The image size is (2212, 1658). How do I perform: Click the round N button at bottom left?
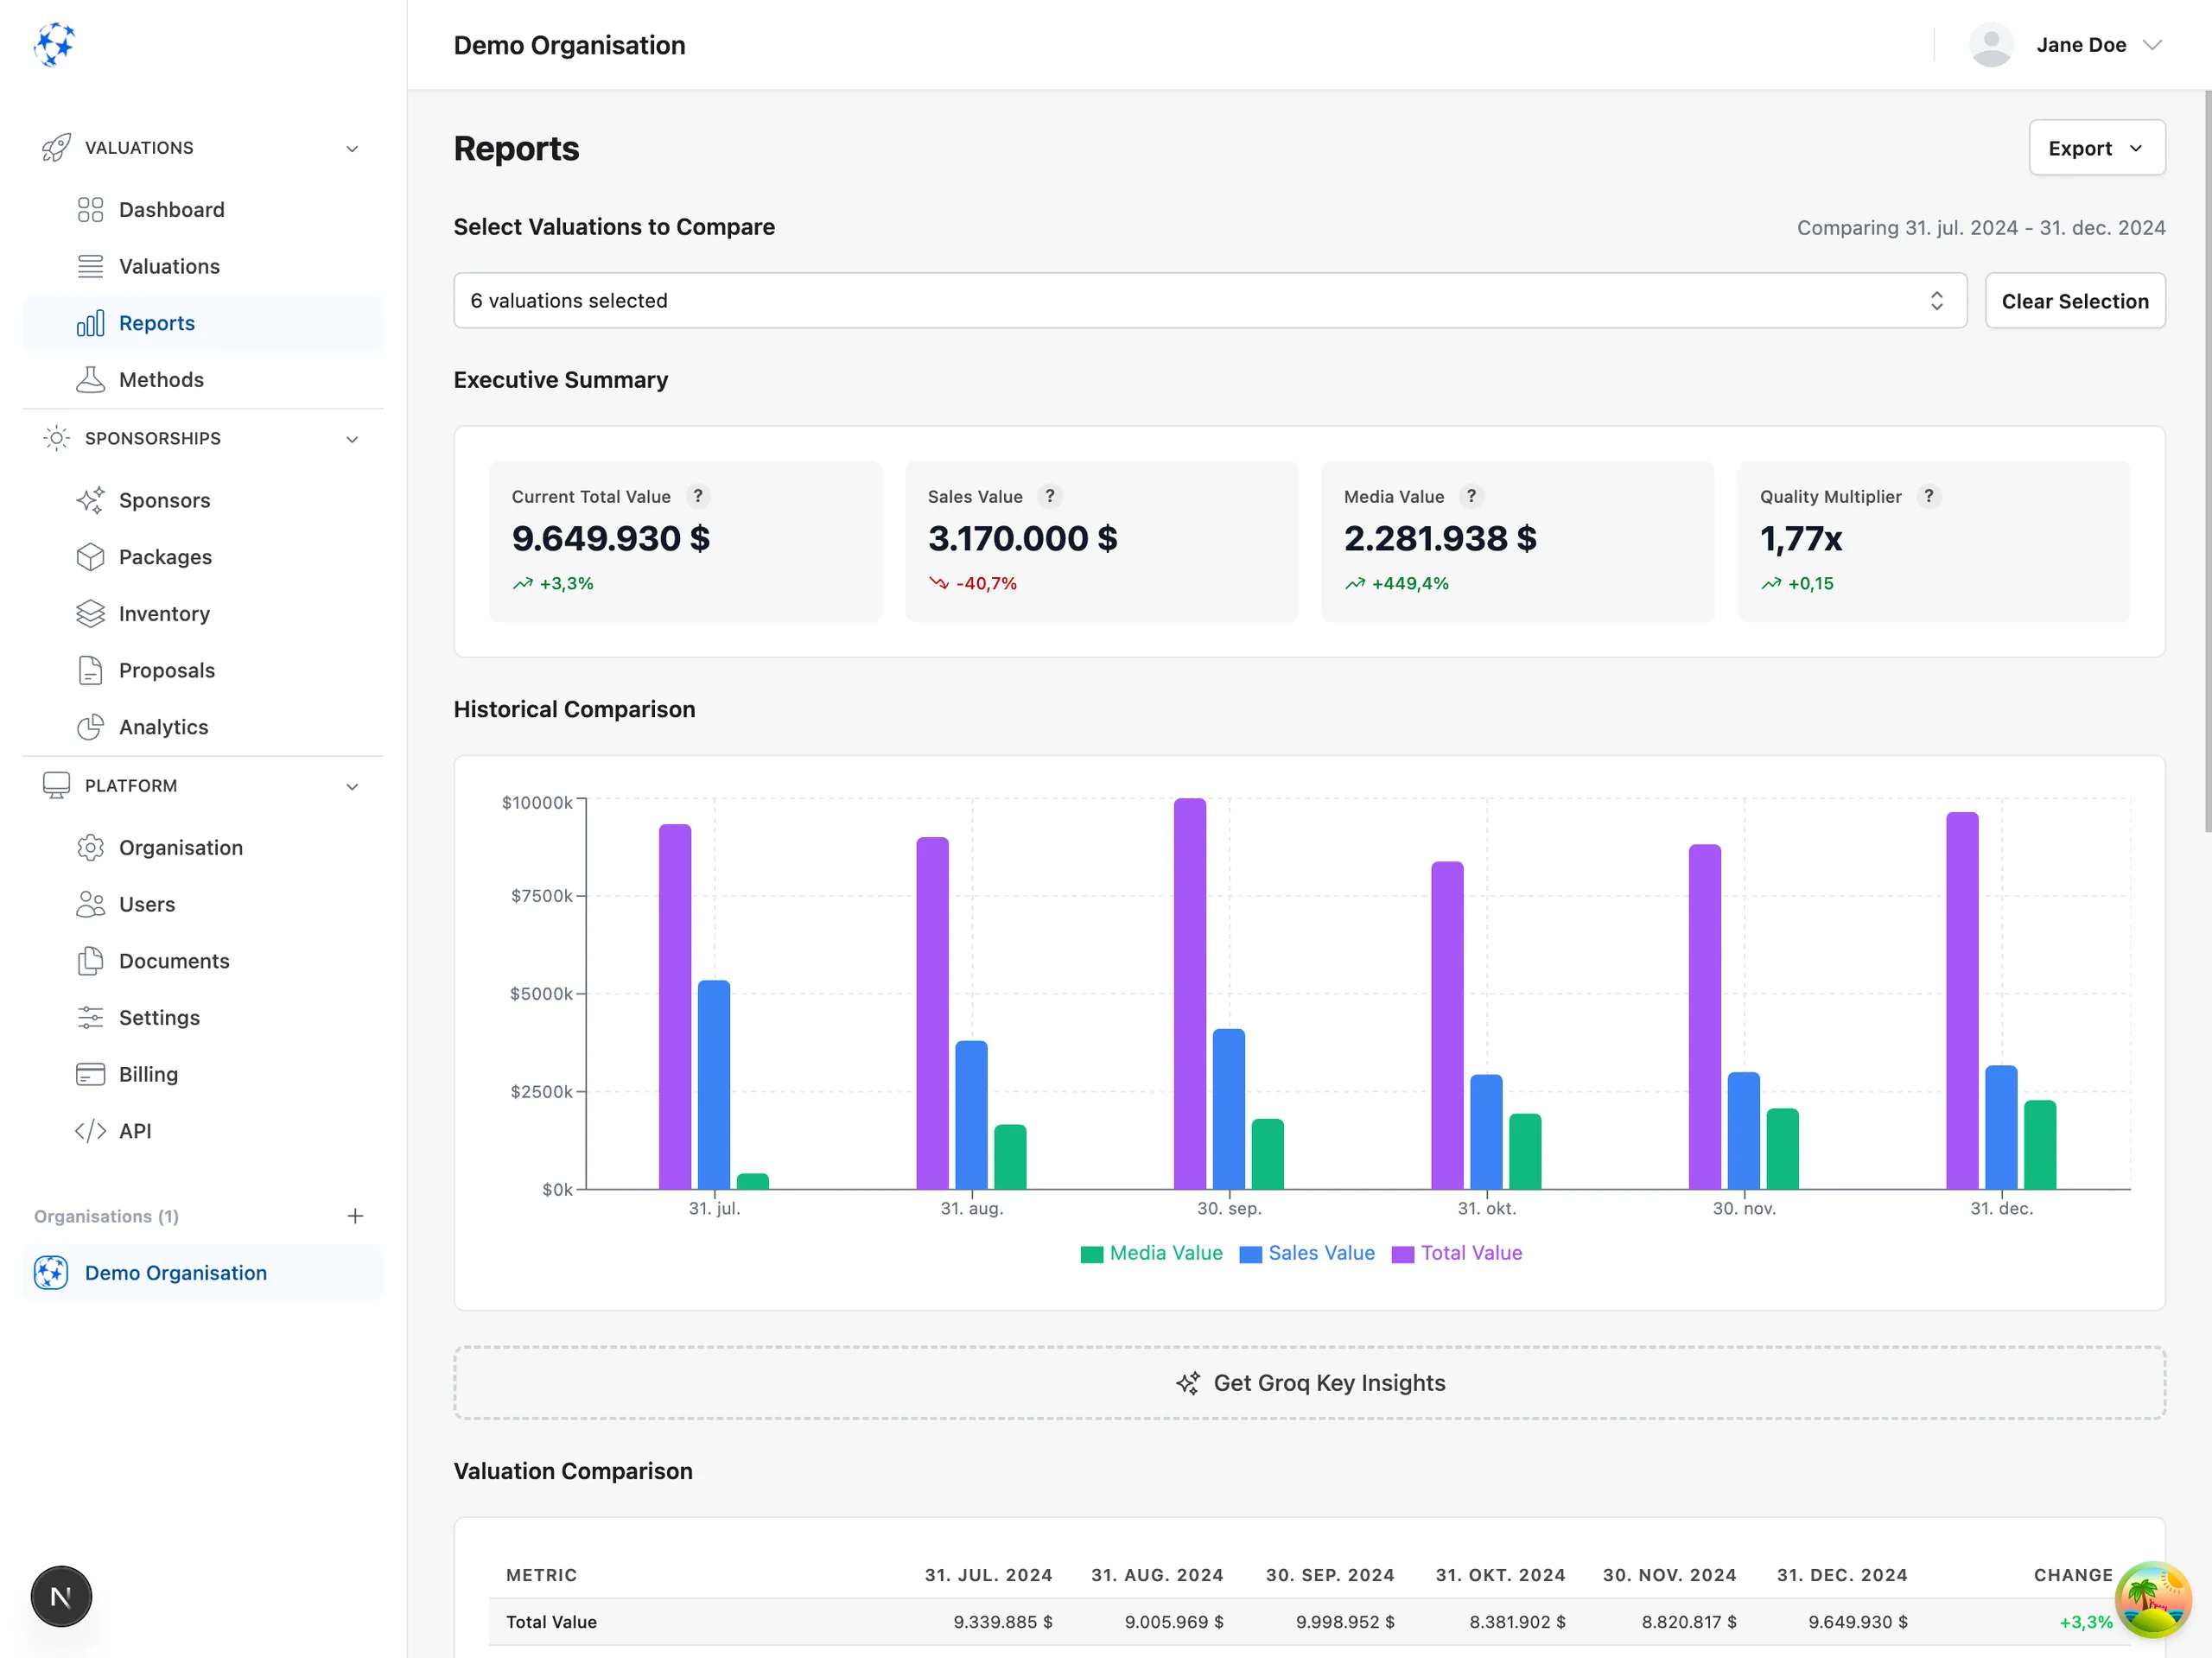pyautogui.click(x=61, y=1597)
